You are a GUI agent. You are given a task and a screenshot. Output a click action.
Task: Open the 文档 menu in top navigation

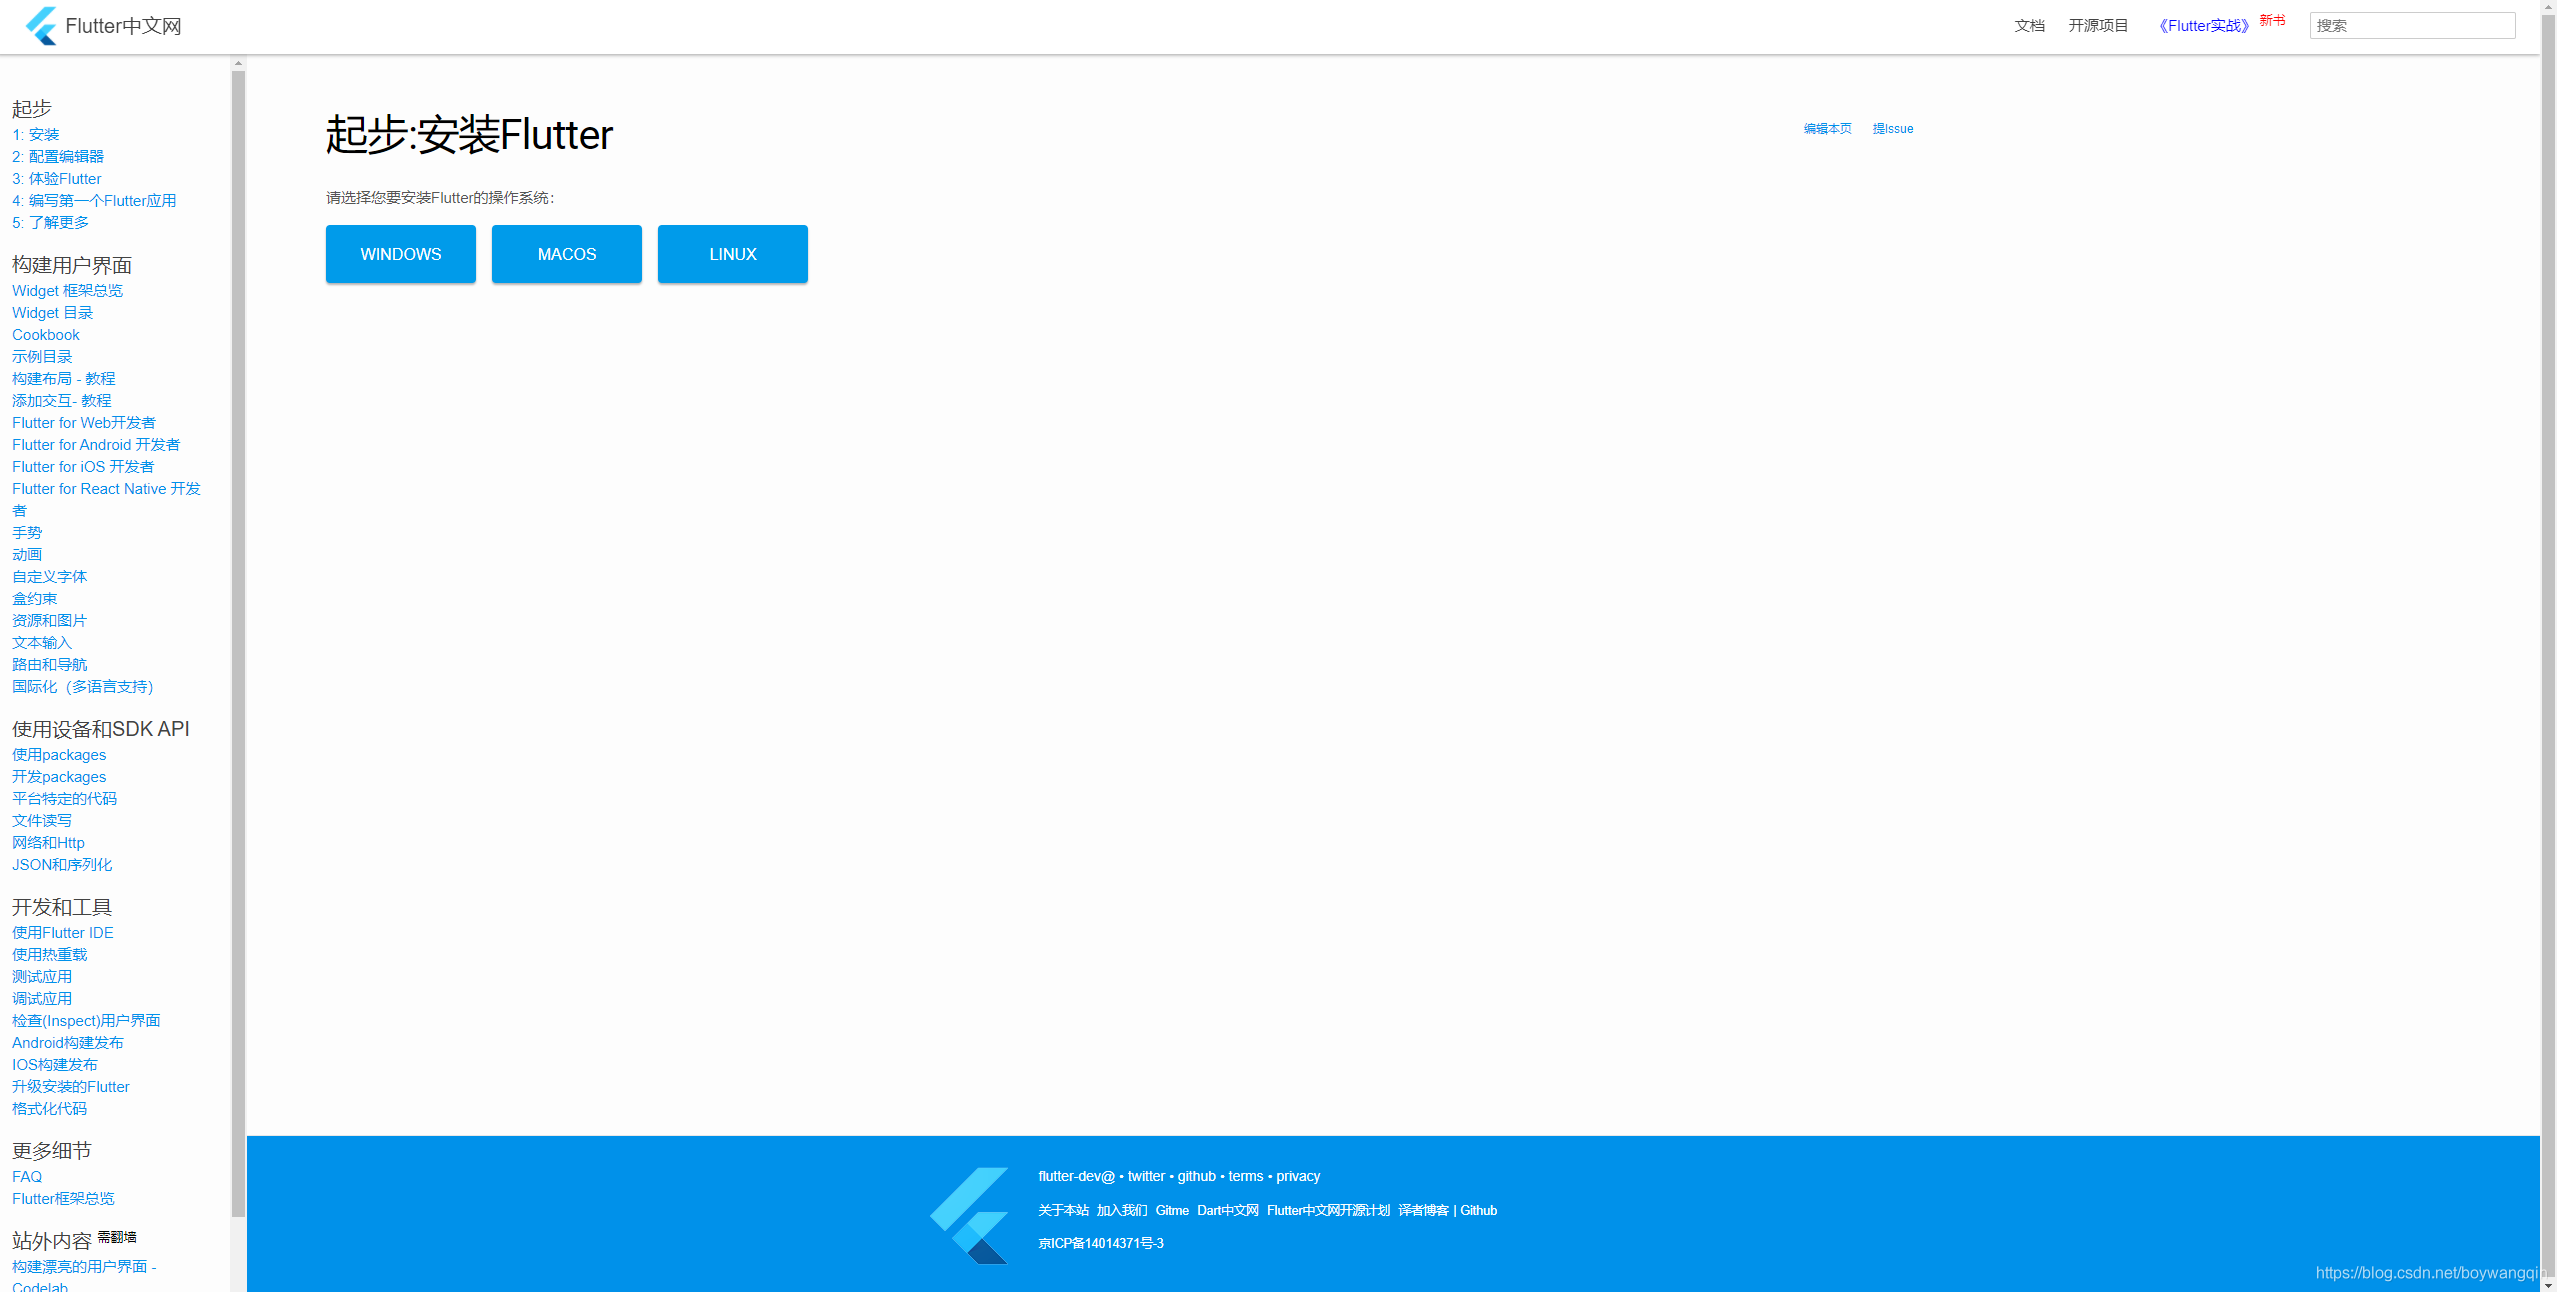coord(2029,26)
